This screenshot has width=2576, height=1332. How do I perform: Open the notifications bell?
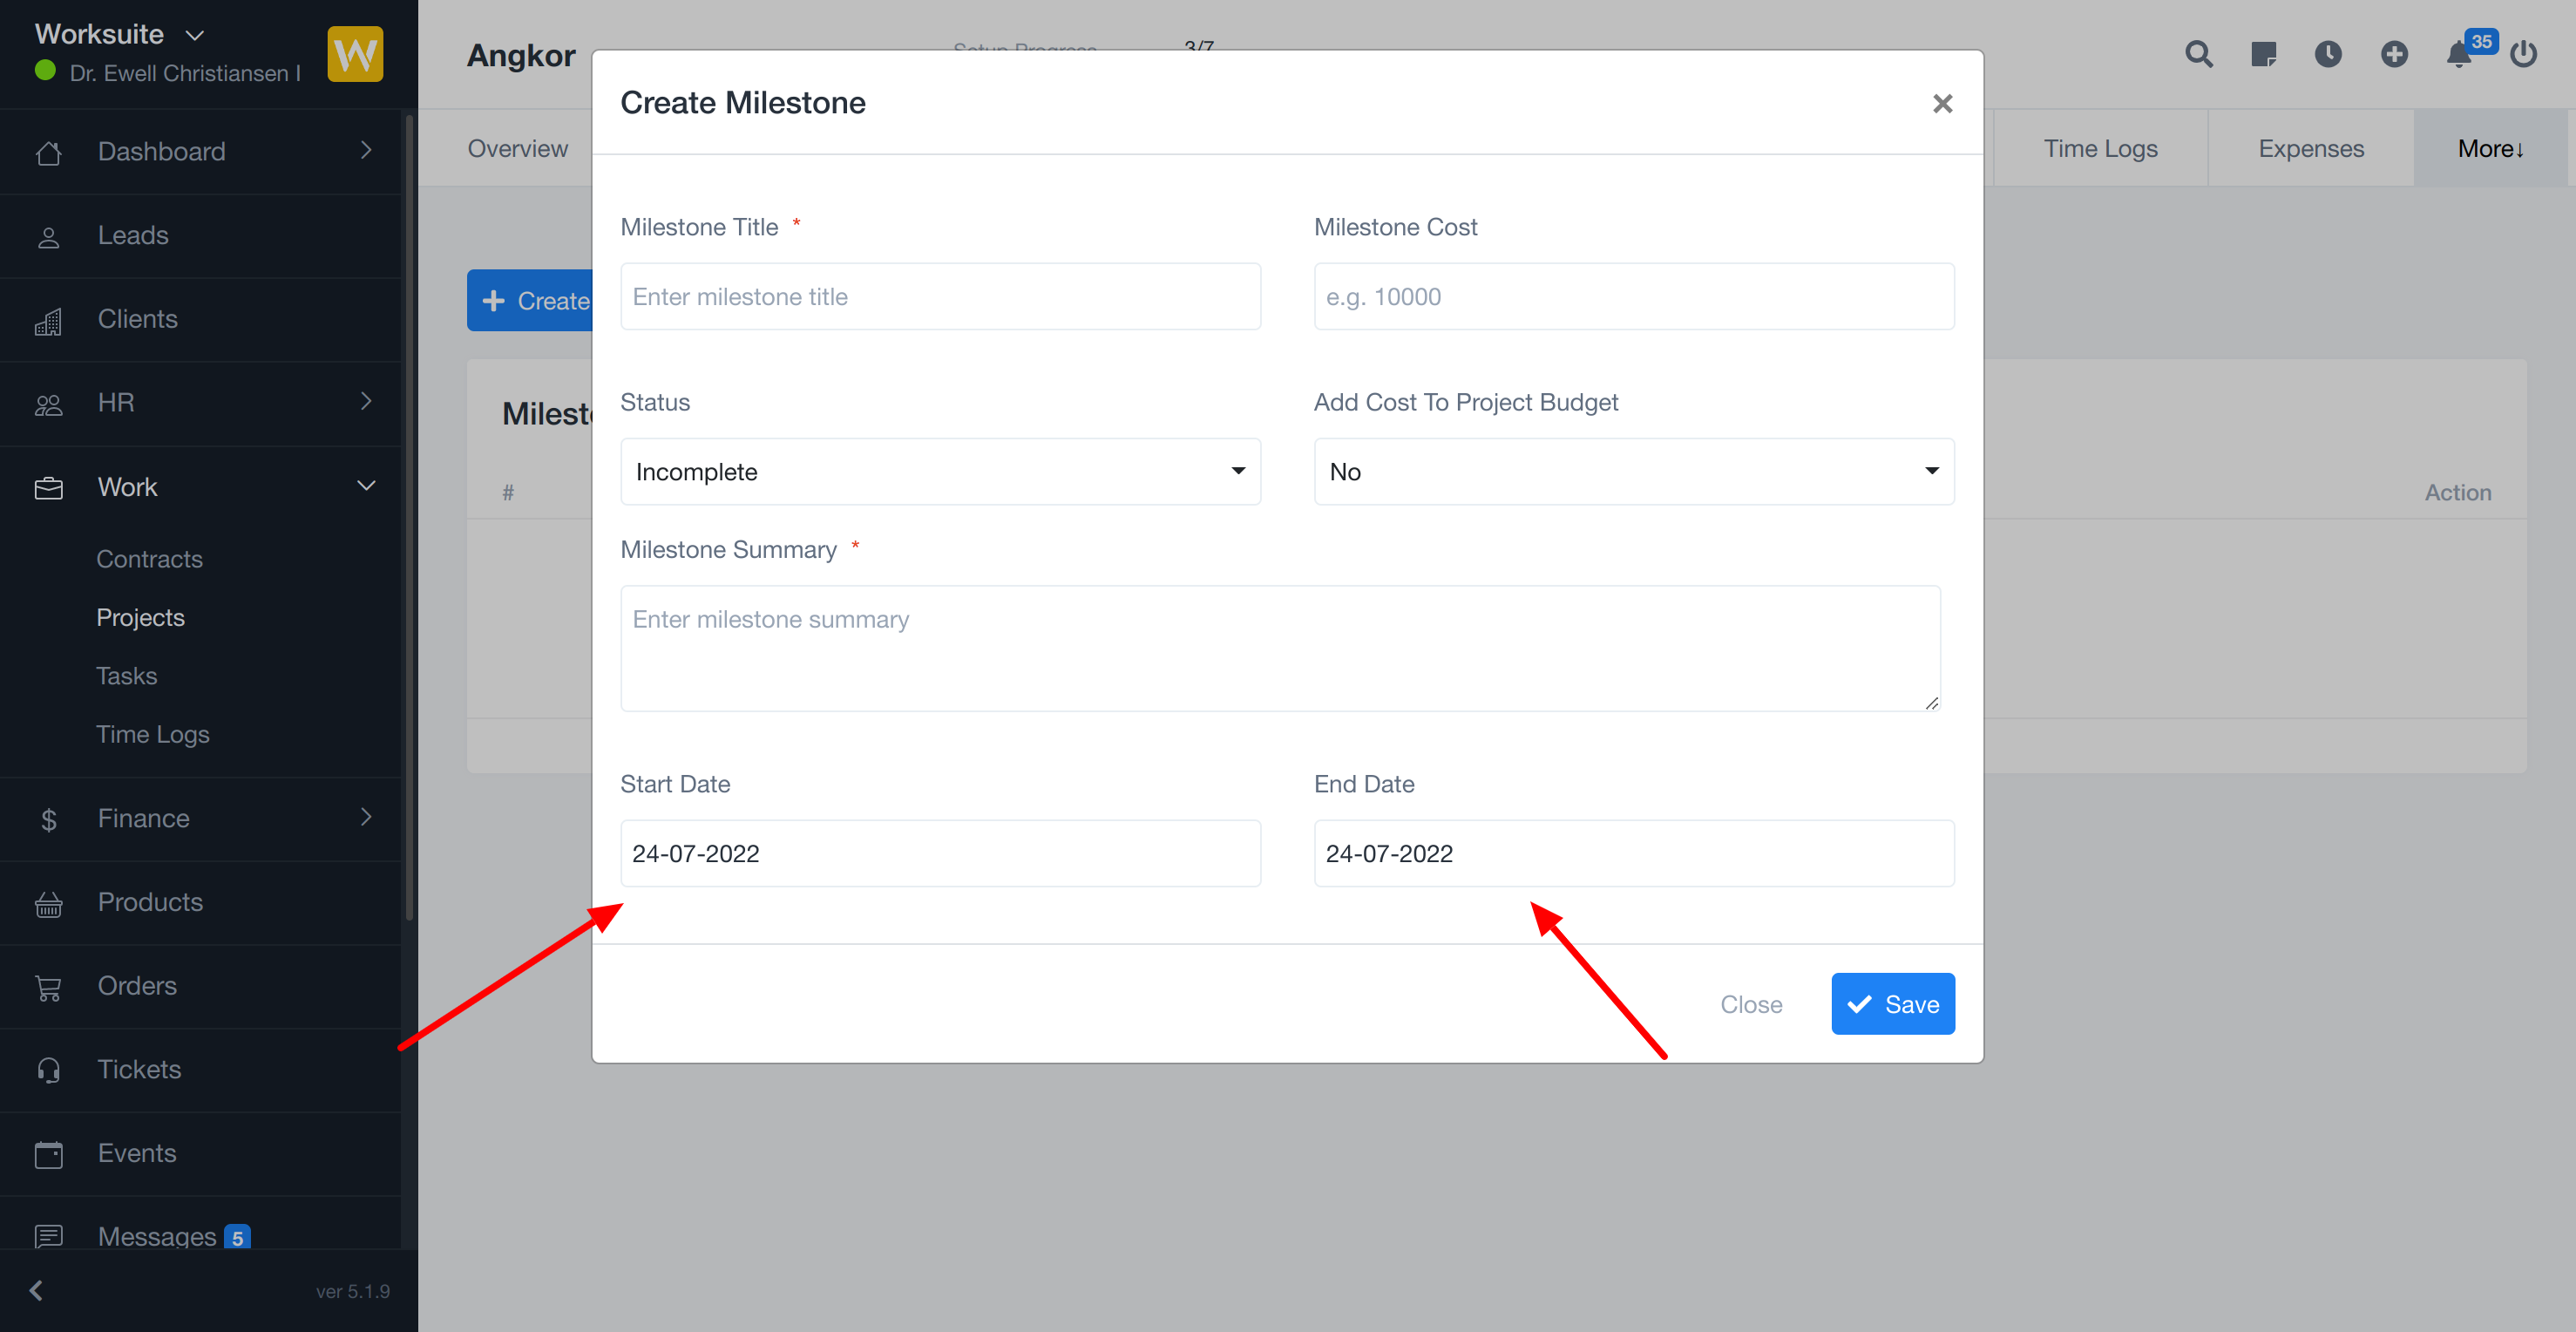click(2459, 55)
